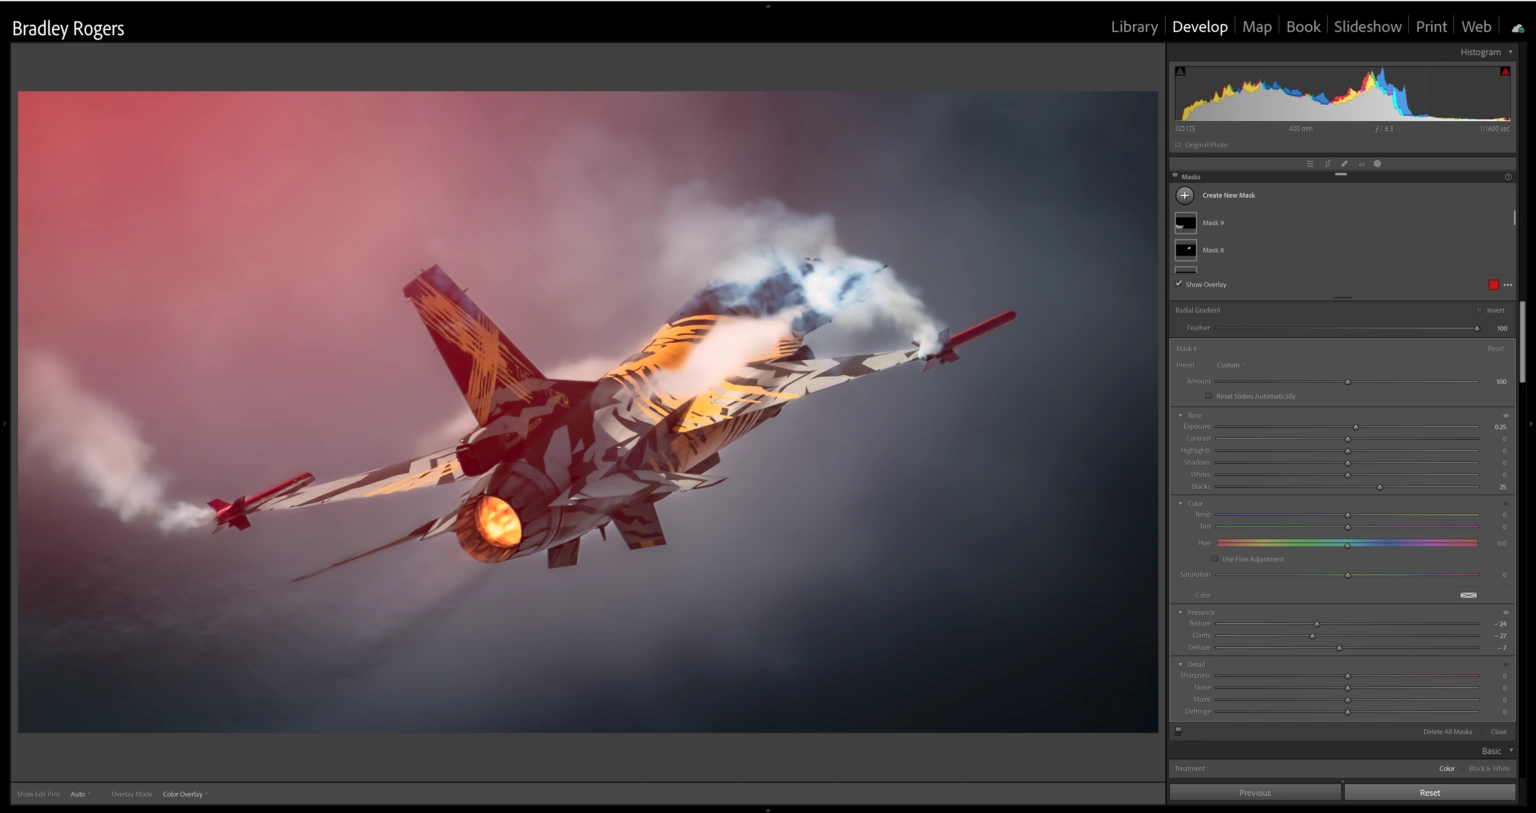Select the Masking tool circle icon
Viewport: 1536px width, 813px height.
click(1377, 164)
